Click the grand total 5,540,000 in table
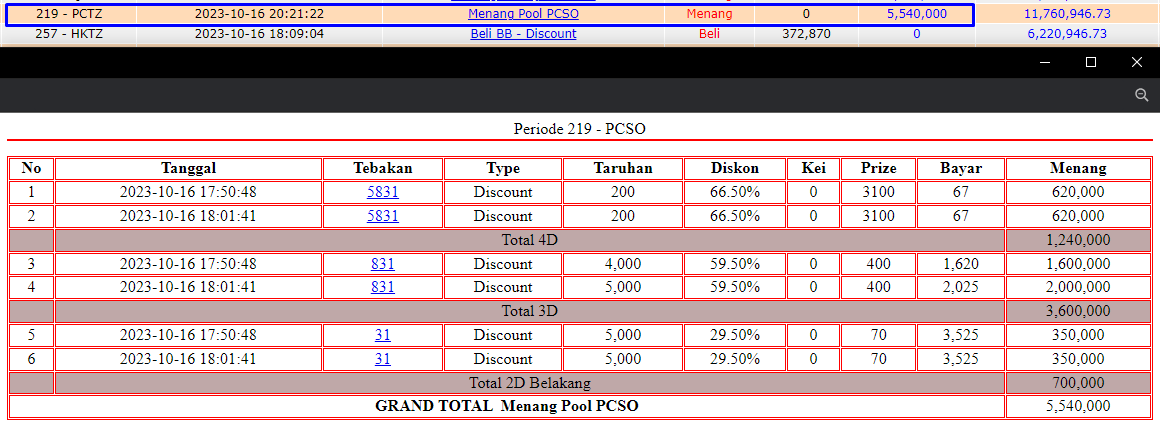Image resolution: width=1160 pixels, height=430 pixels. pos(1079,406)
